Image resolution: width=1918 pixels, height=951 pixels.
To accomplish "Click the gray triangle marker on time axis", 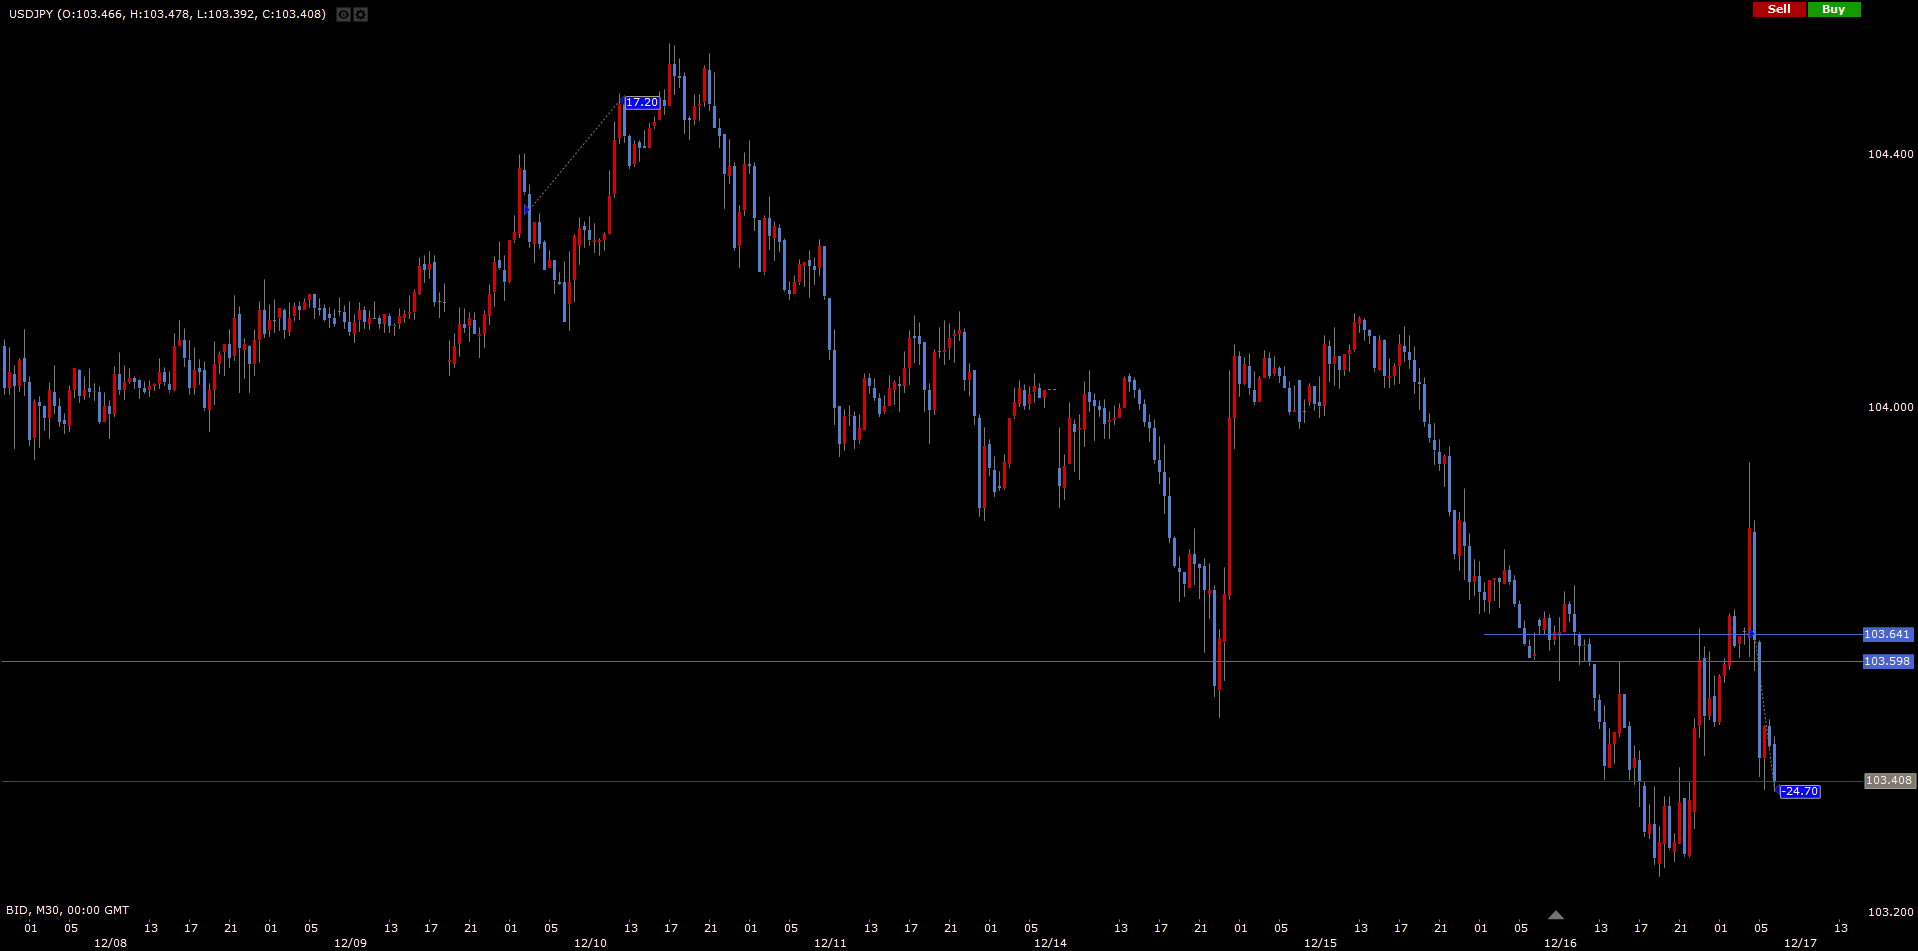I will click(1555, 915).
